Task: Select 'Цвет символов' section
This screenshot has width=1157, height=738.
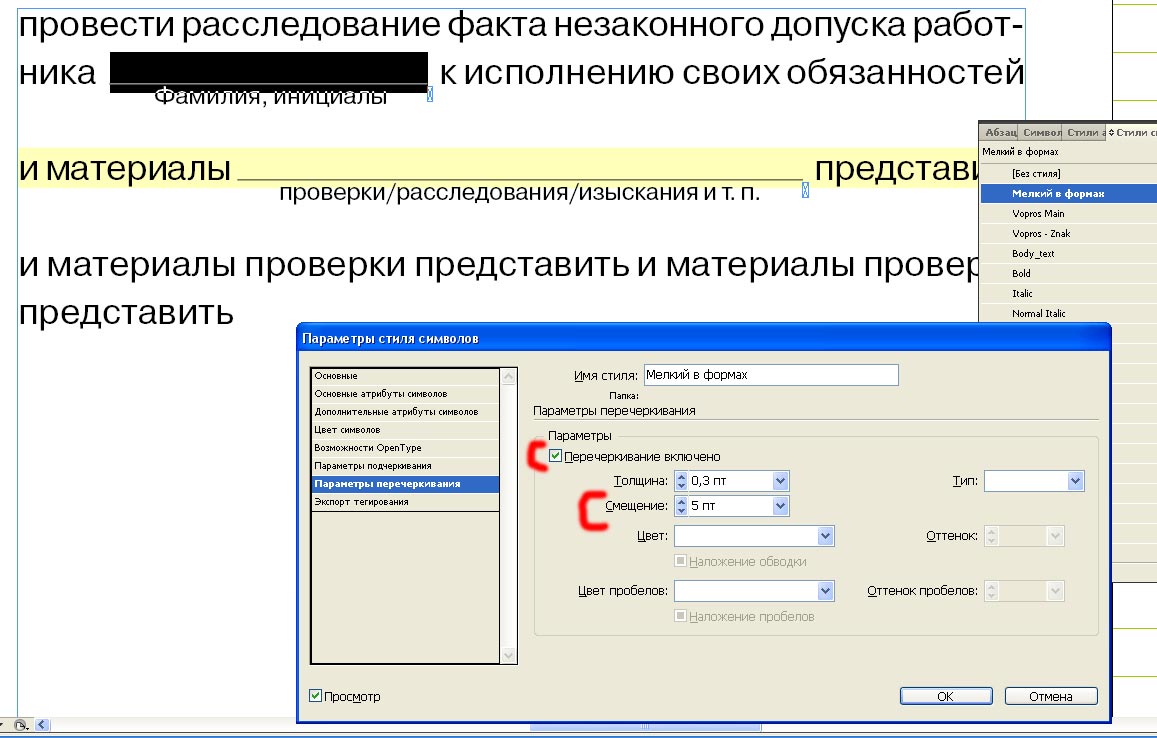Action: click(x=405, y=430)
